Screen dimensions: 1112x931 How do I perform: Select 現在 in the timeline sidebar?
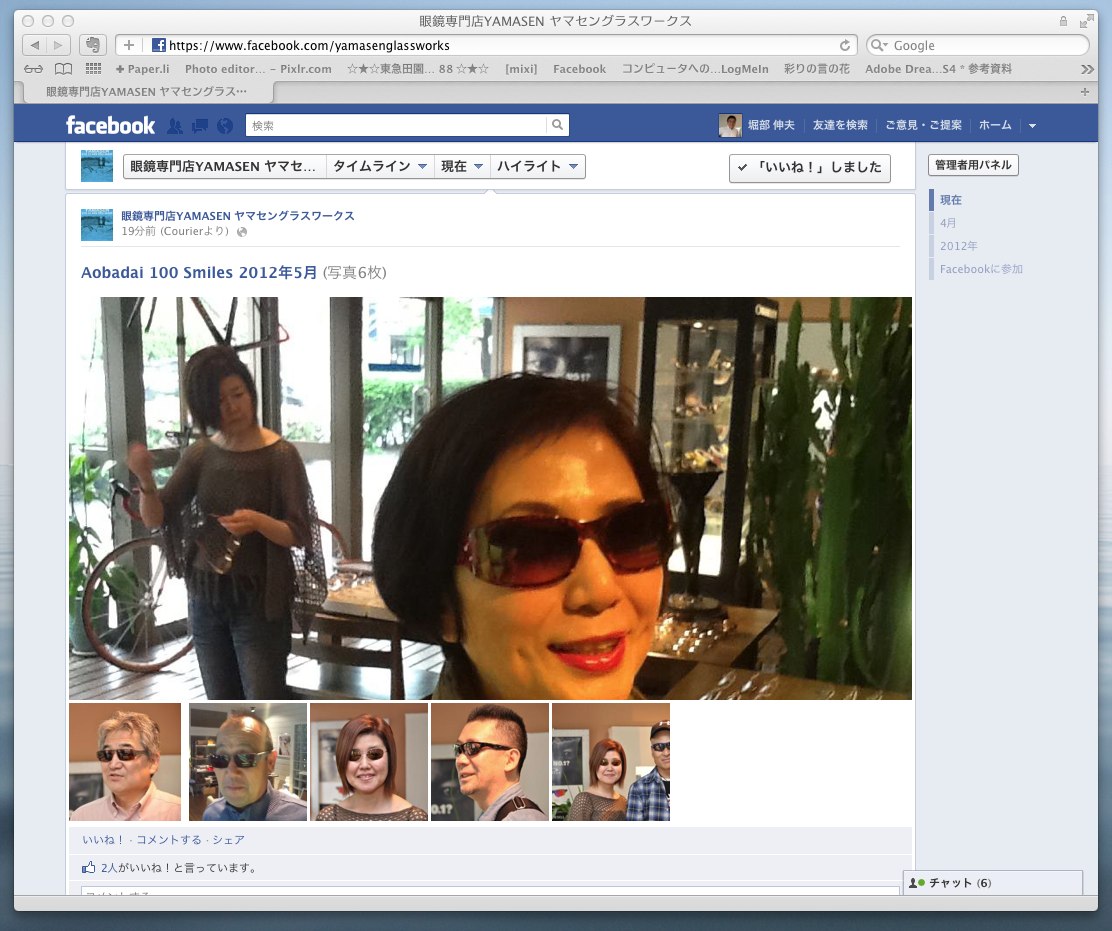(x=950, y=200)
